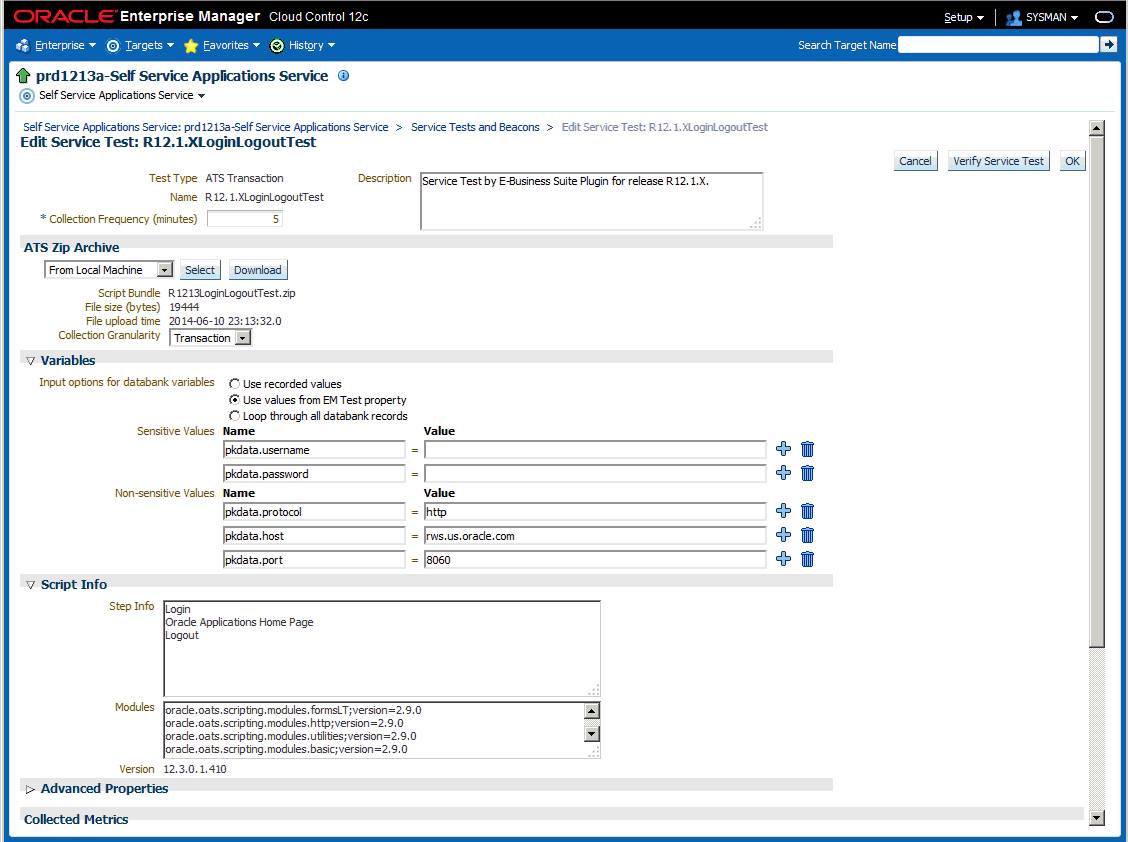Click the Self Service Applications Service target icon

27,96
